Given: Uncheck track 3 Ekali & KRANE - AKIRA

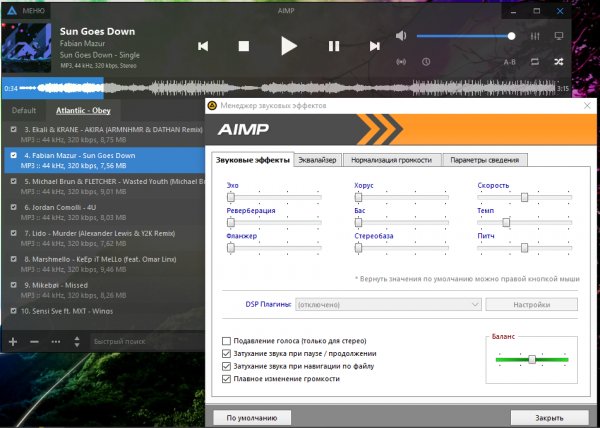Looking at the screenshot, I should click(x=14, y=129).
